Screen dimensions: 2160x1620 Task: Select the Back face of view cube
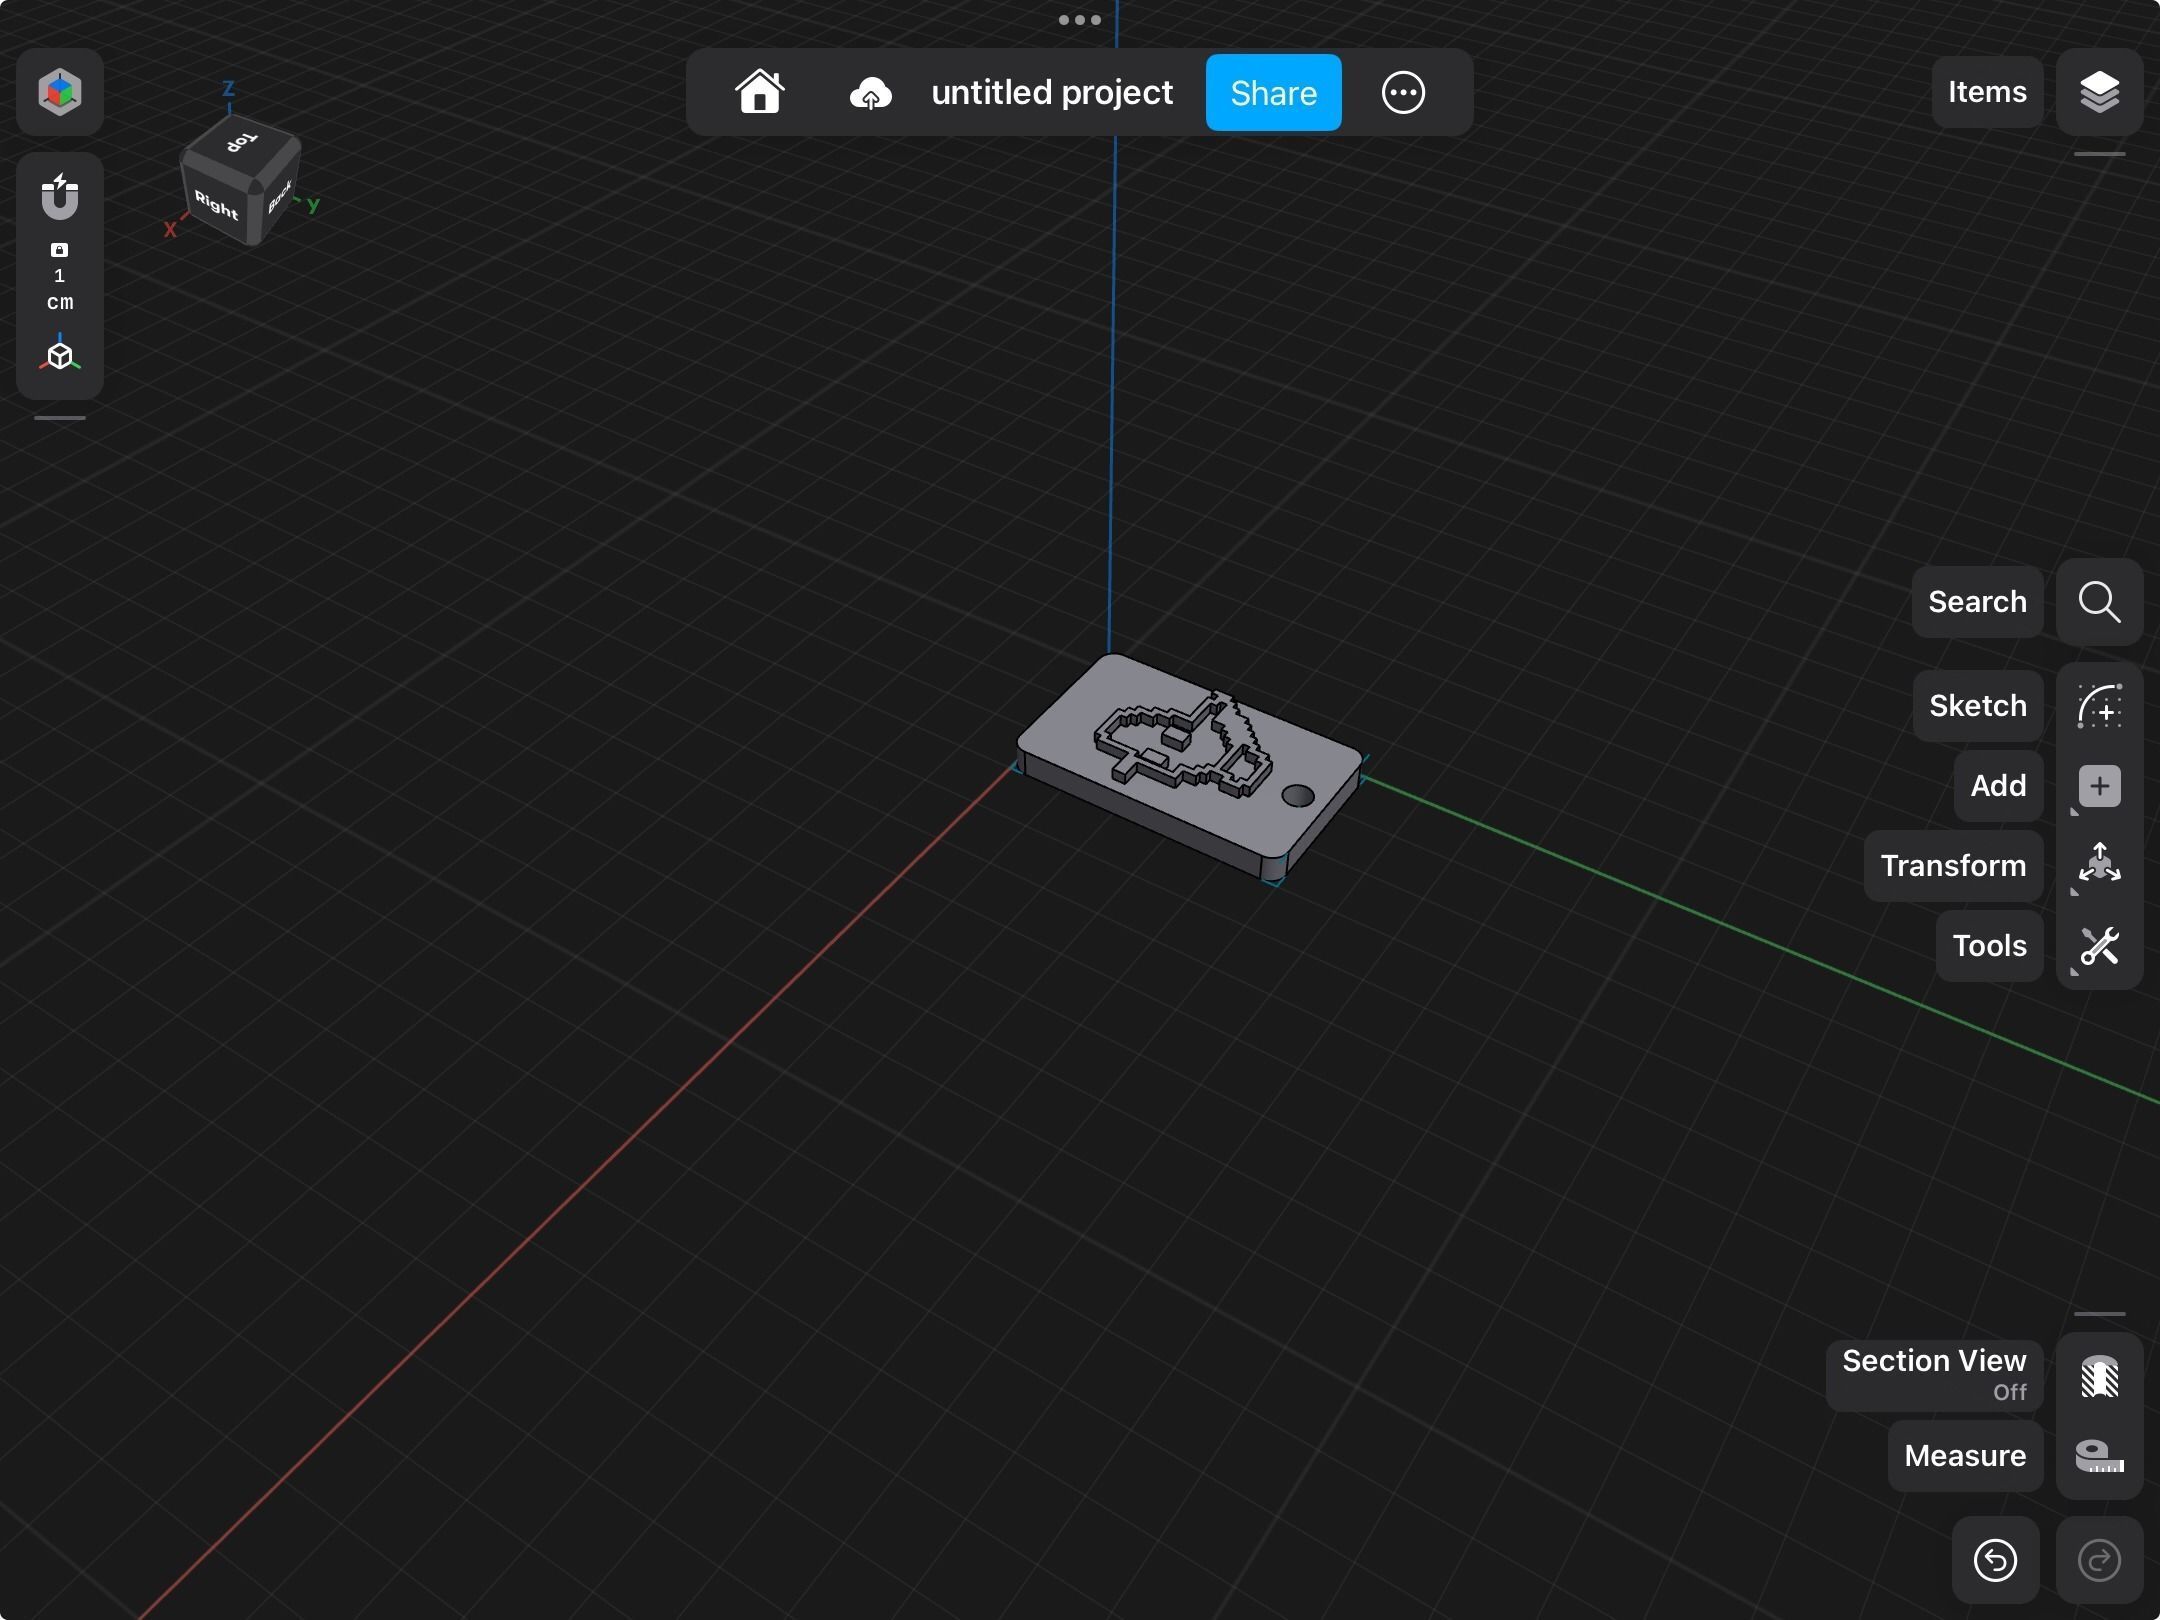(279, 196)
